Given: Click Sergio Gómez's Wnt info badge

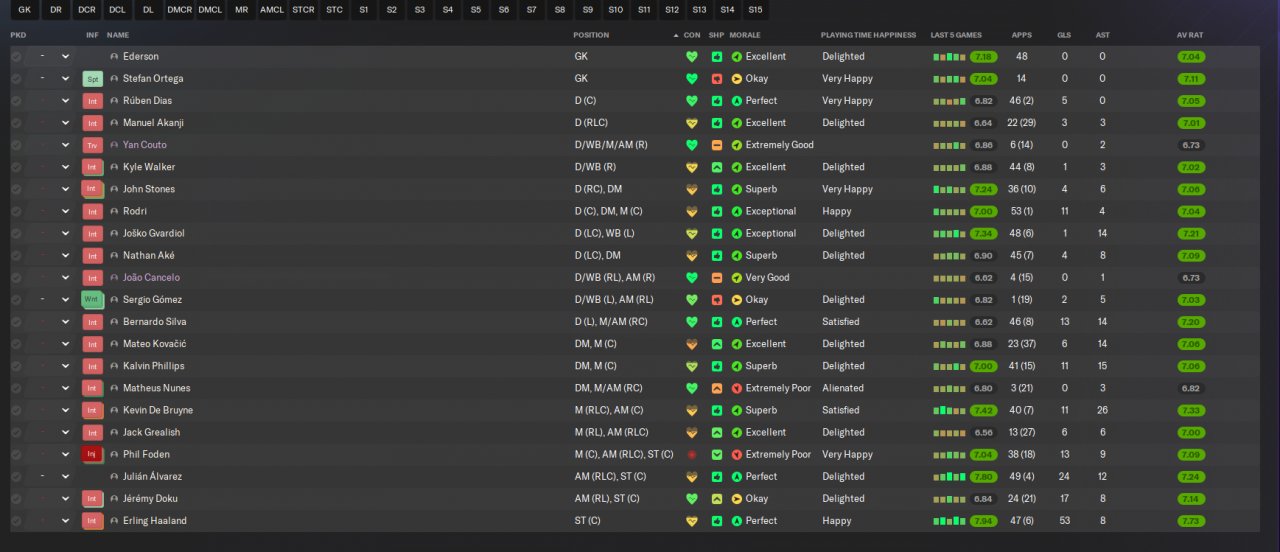Looking at the screenshot, I should click(93, 300).
